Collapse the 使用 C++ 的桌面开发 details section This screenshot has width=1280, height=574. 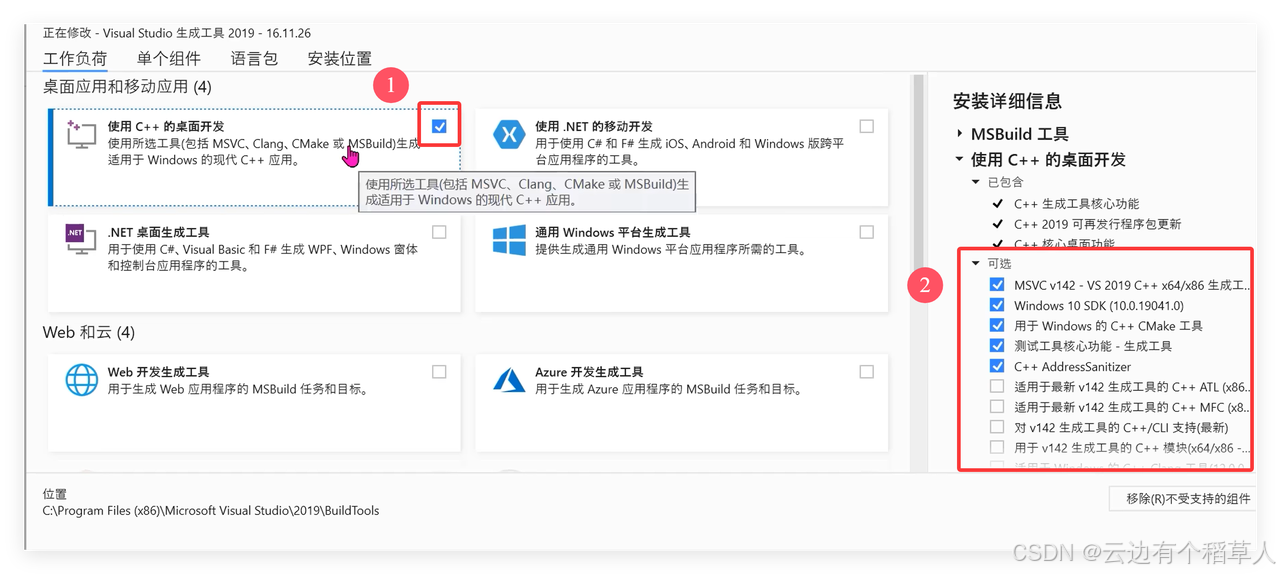coord(959,159)
